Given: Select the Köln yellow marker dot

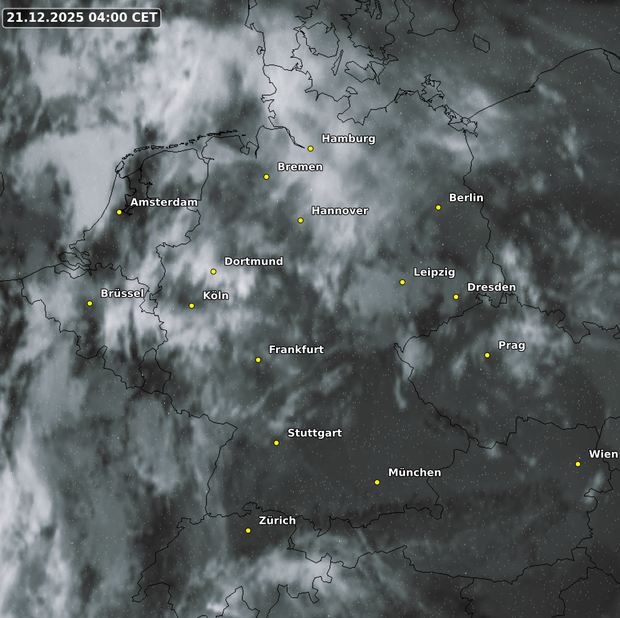Looking at the screenshot, I should pos(192,306).
